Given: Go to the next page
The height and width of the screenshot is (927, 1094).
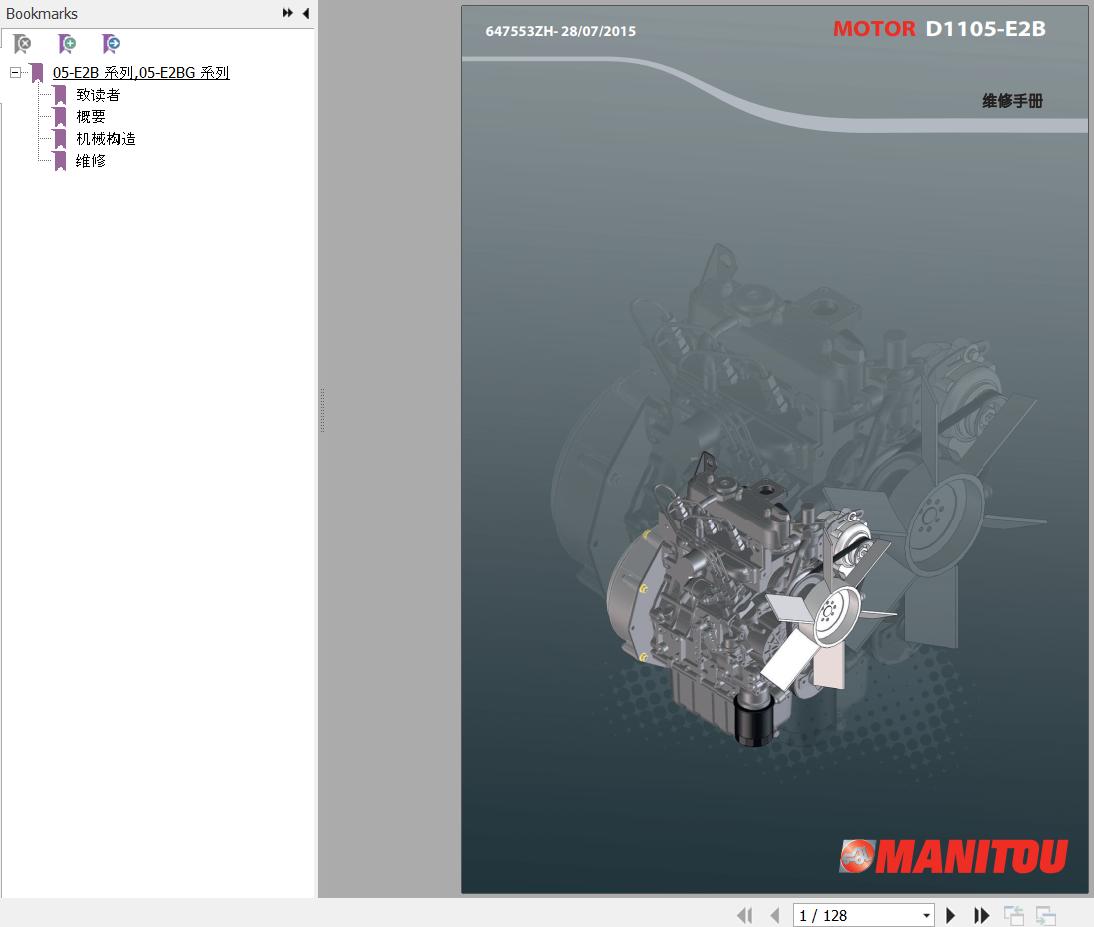Looking at the screenshot, I should tap(951, 915).
